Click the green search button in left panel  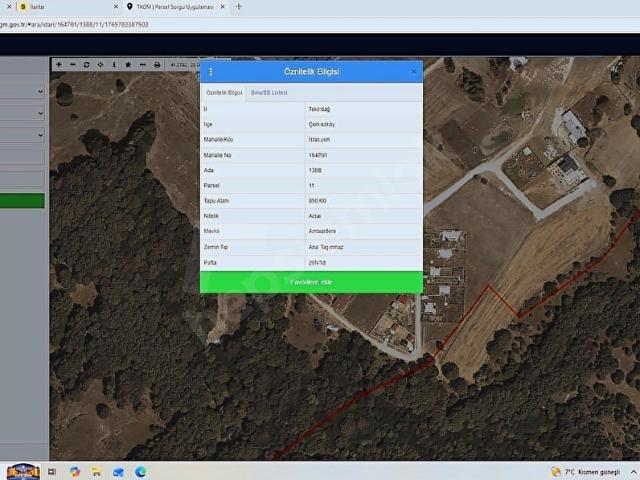click(22, 201)
